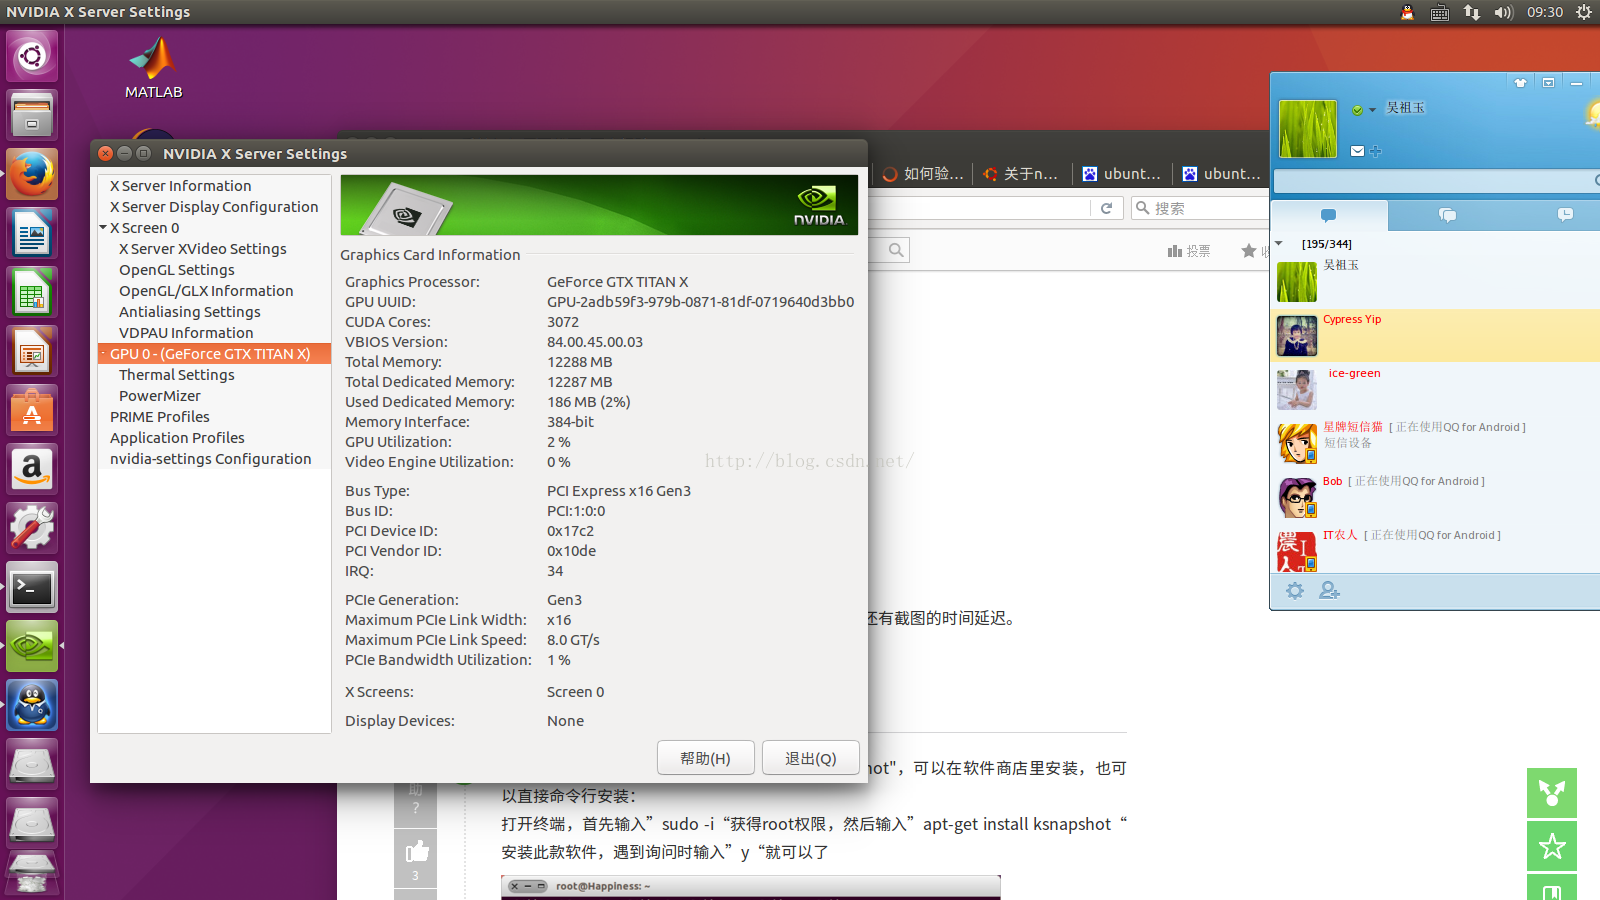1600x900 pixels.
Task: Open System Settings wrench-gear icon
Action: click(32, 528)
